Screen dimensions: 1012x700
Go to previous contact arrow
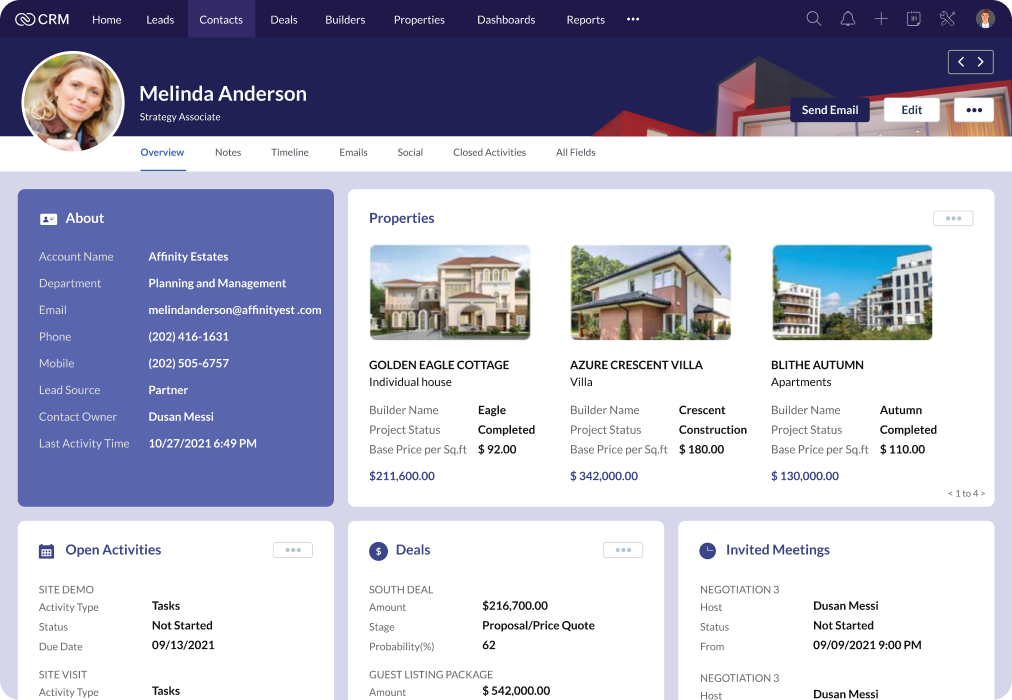point(961,62)
